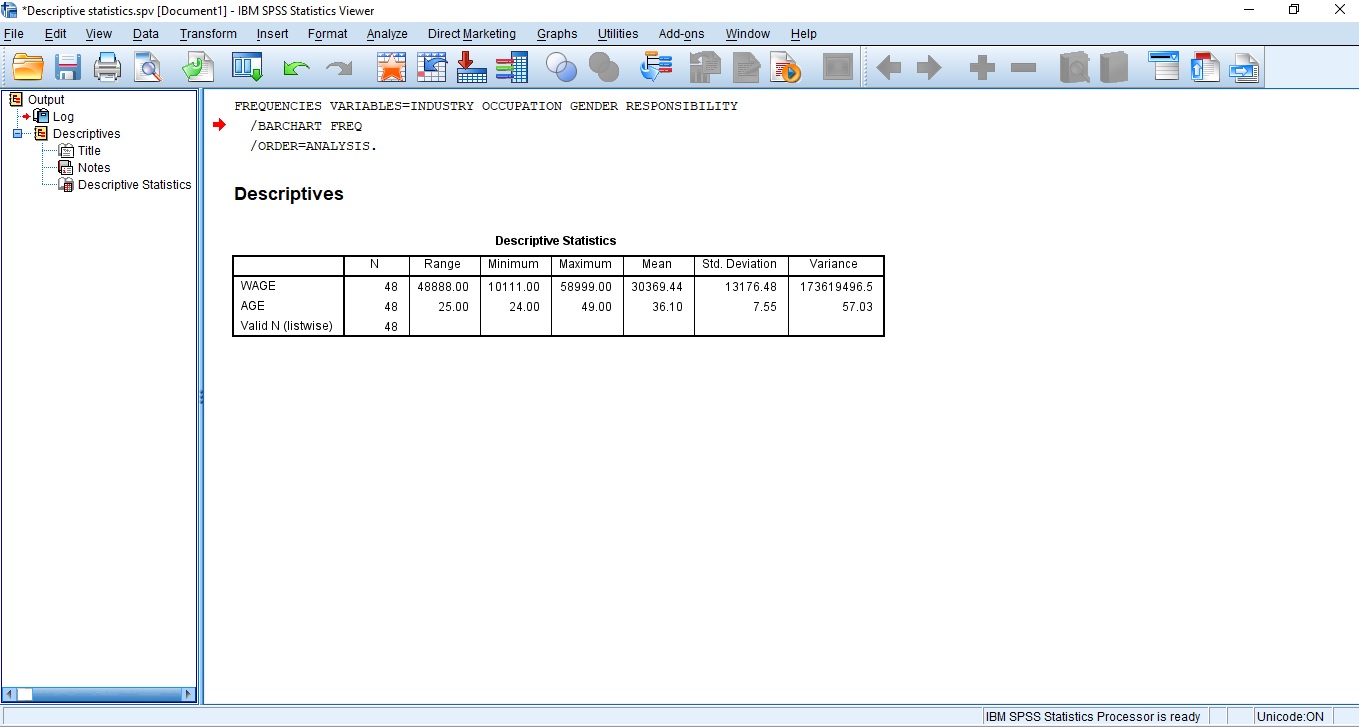This screenshot has height=727, width=1359.
Task: Open print preview
Action: [147, 67]
